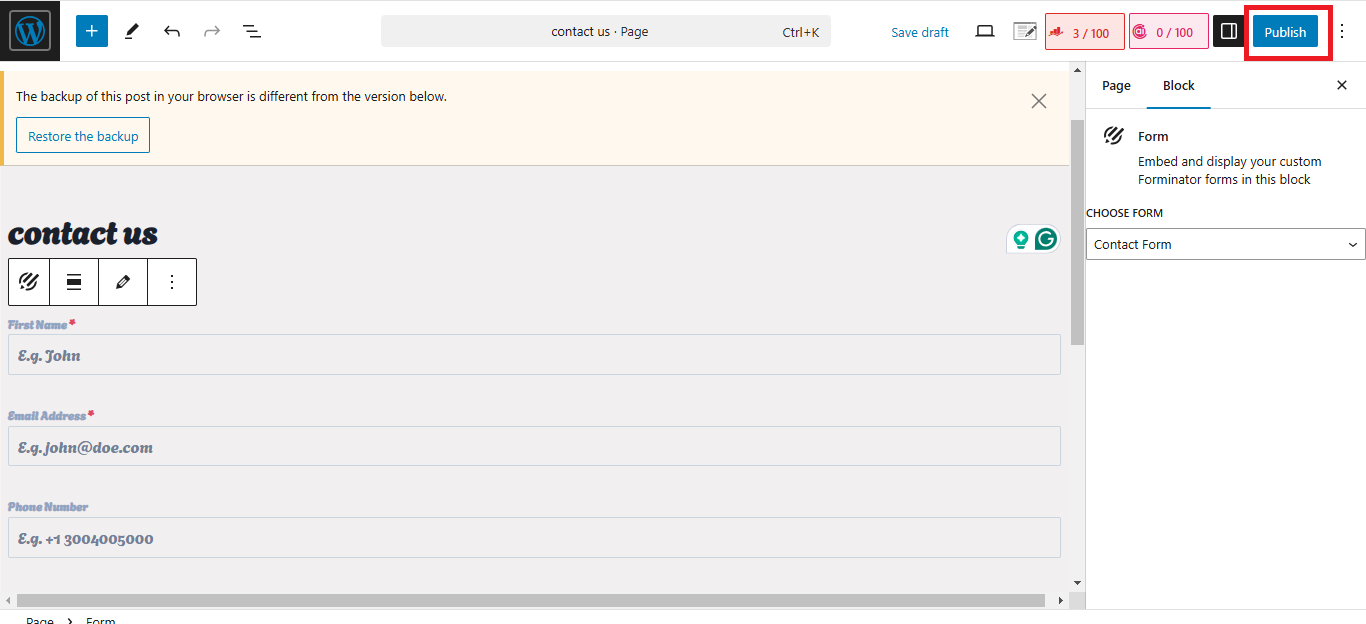Close the settings sidebar
Image resolution: width=1366 pixels, height=624 pixels.
pyautogui.click(x=1342, y=86)
